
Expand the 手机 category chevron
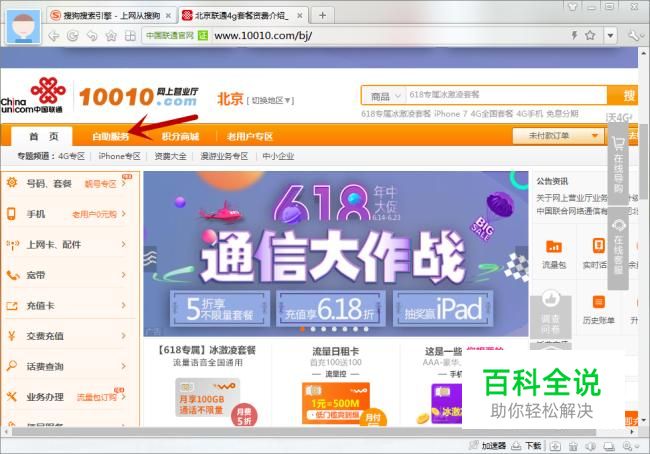click(124, 214)
